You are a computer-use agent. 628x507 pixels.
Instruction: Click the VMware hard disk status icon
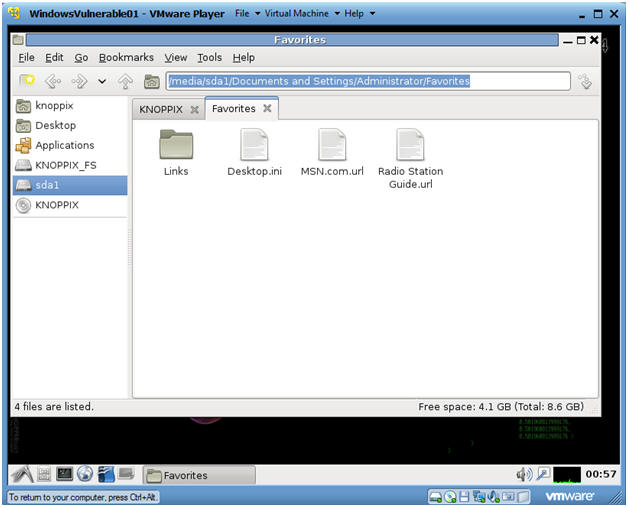click(x=435, y=497)
